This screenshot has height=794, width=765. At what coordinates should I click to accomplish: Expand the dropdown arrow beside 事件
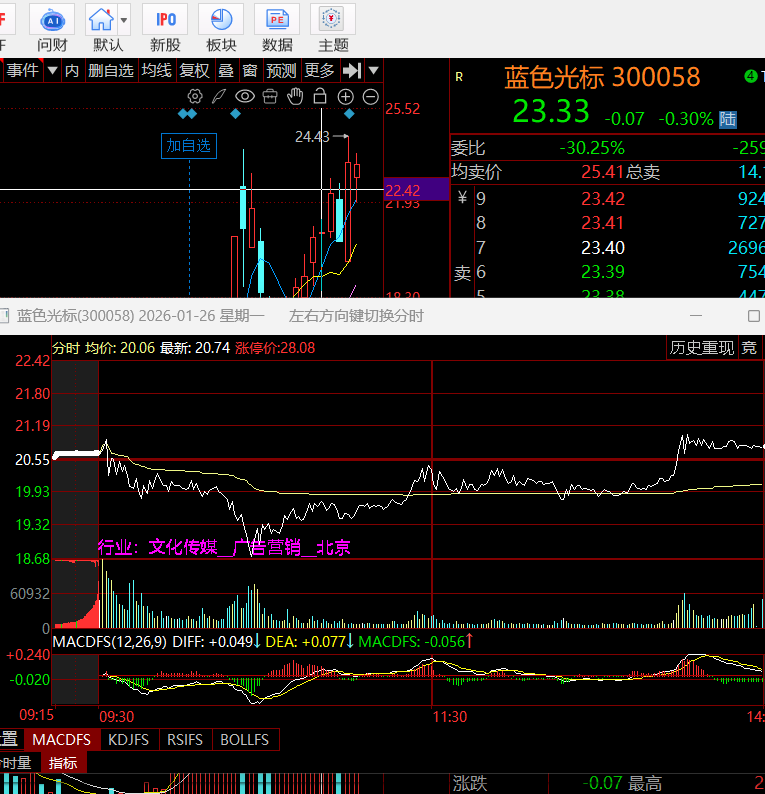52,70
